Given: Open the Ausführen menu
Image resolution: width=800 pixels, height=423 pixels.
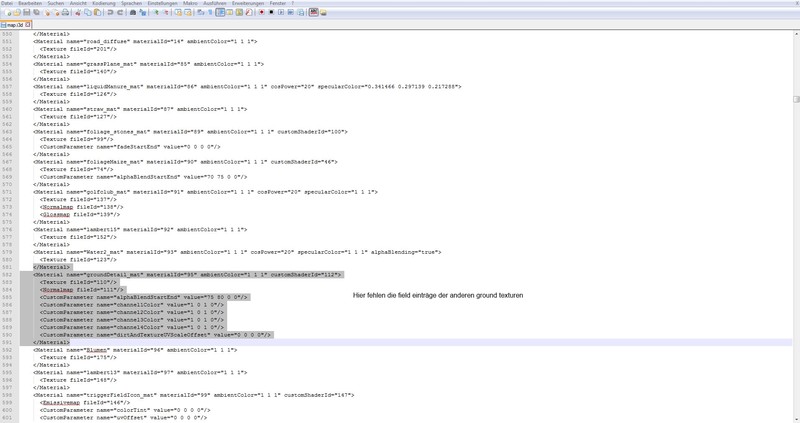Looking at the screenshot, I should (215, 3).
